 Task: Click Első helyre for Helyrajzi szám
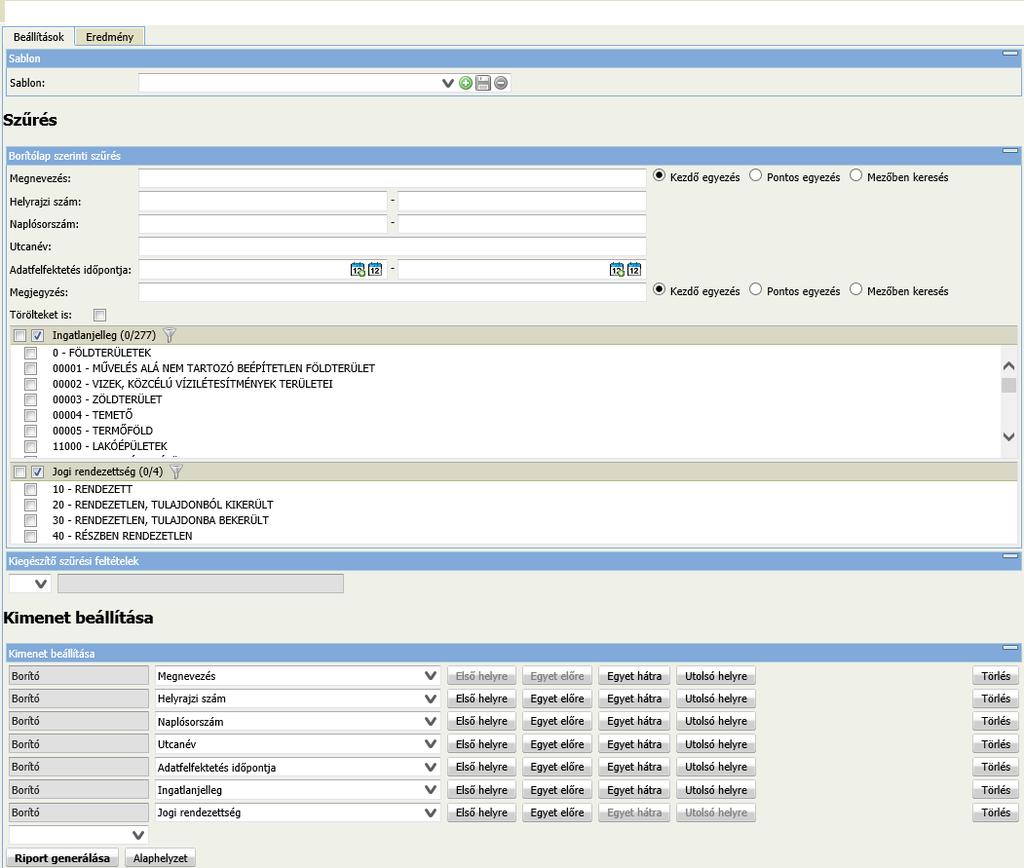(481, 699)
